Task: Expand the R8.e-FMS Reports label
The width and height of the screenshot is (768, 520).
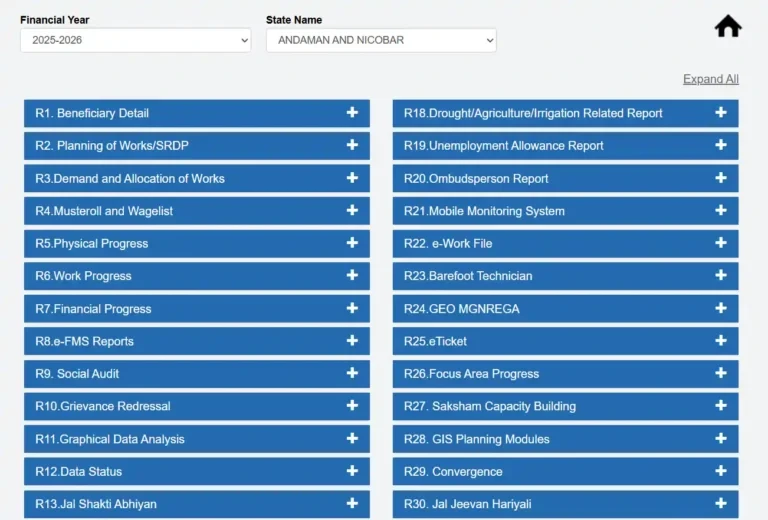Action: coord(84,341)
